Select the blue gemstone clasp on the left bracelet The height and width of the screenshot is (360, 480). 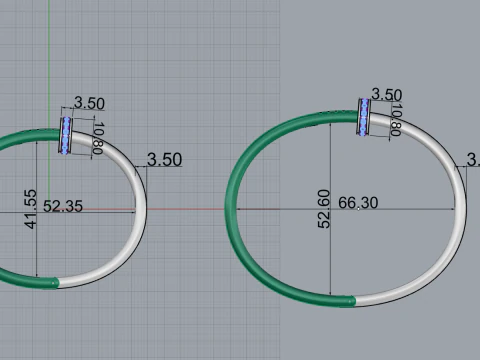point(66,135)
